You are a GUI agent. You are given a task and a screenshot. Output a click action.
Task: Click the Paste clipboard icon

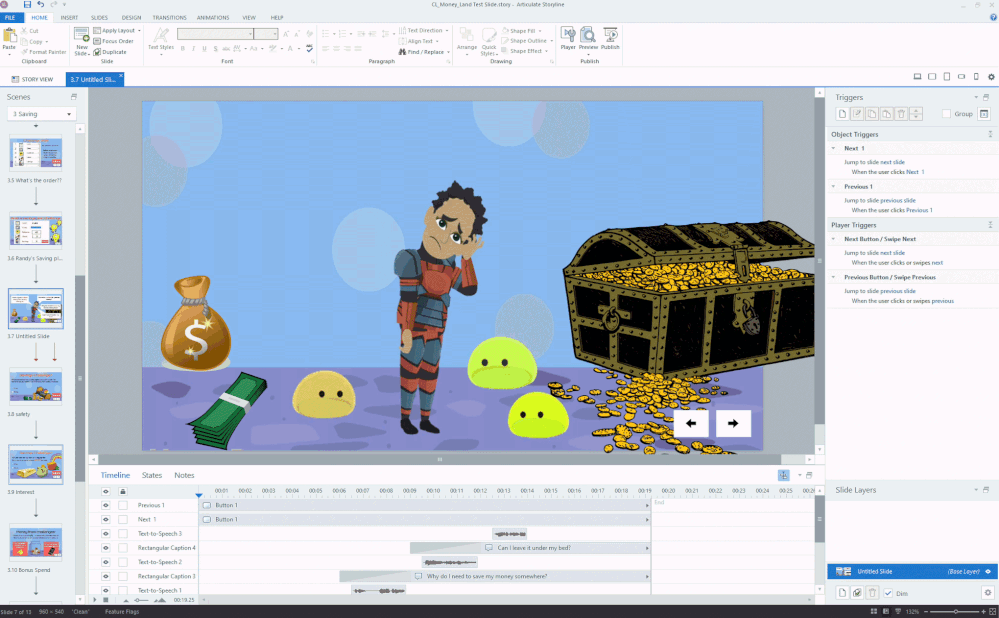click(x=9, y=36)
